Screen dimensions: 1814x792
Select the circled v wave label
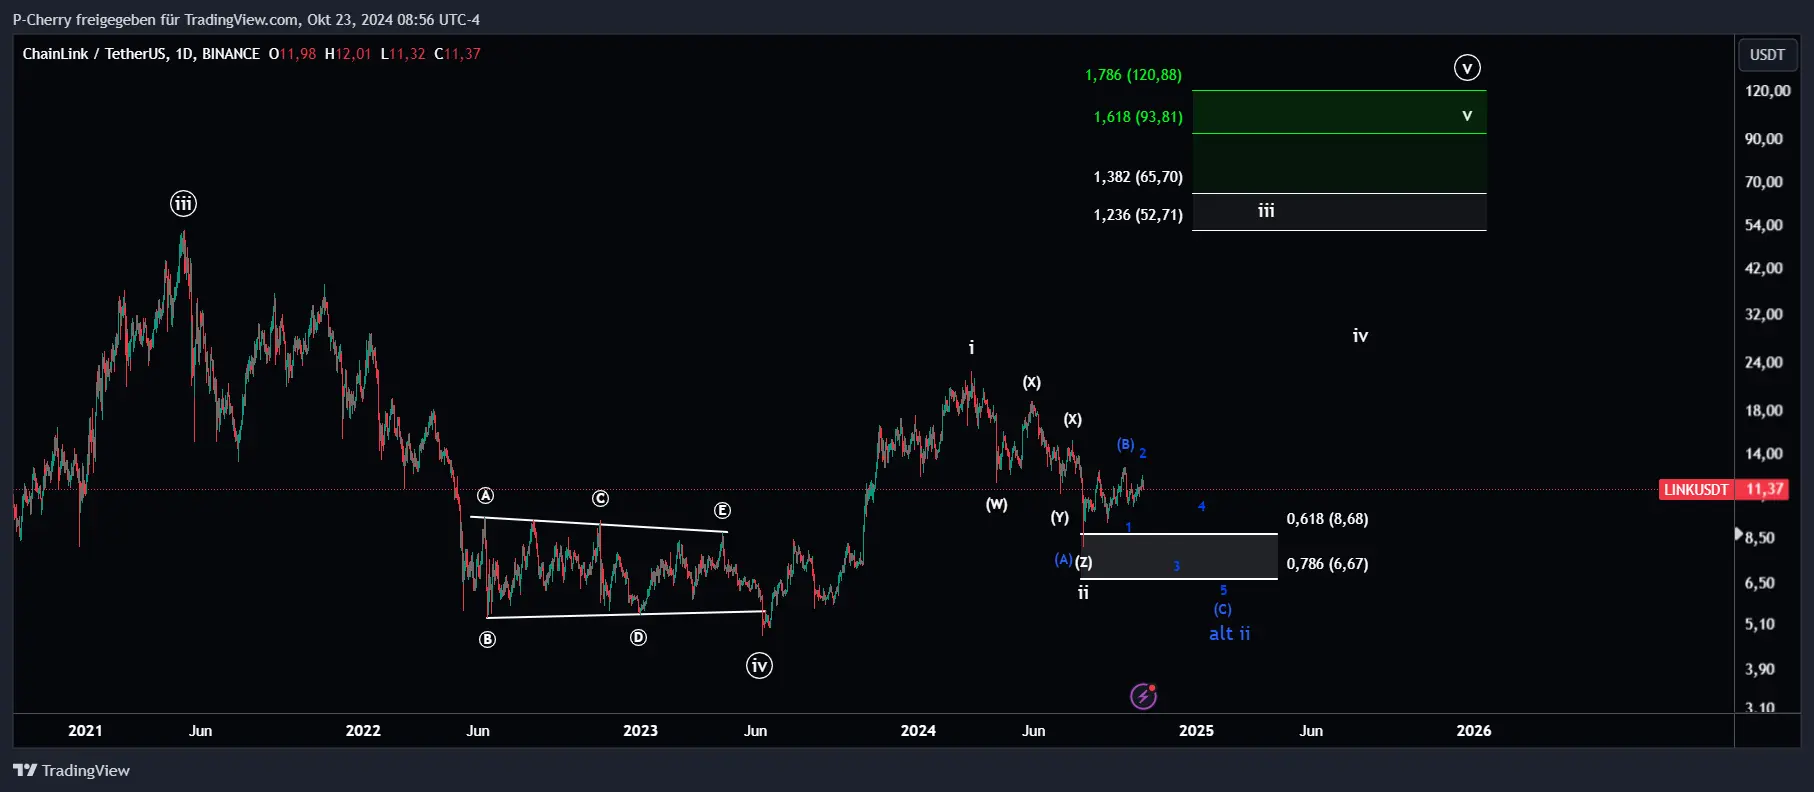1467,68
